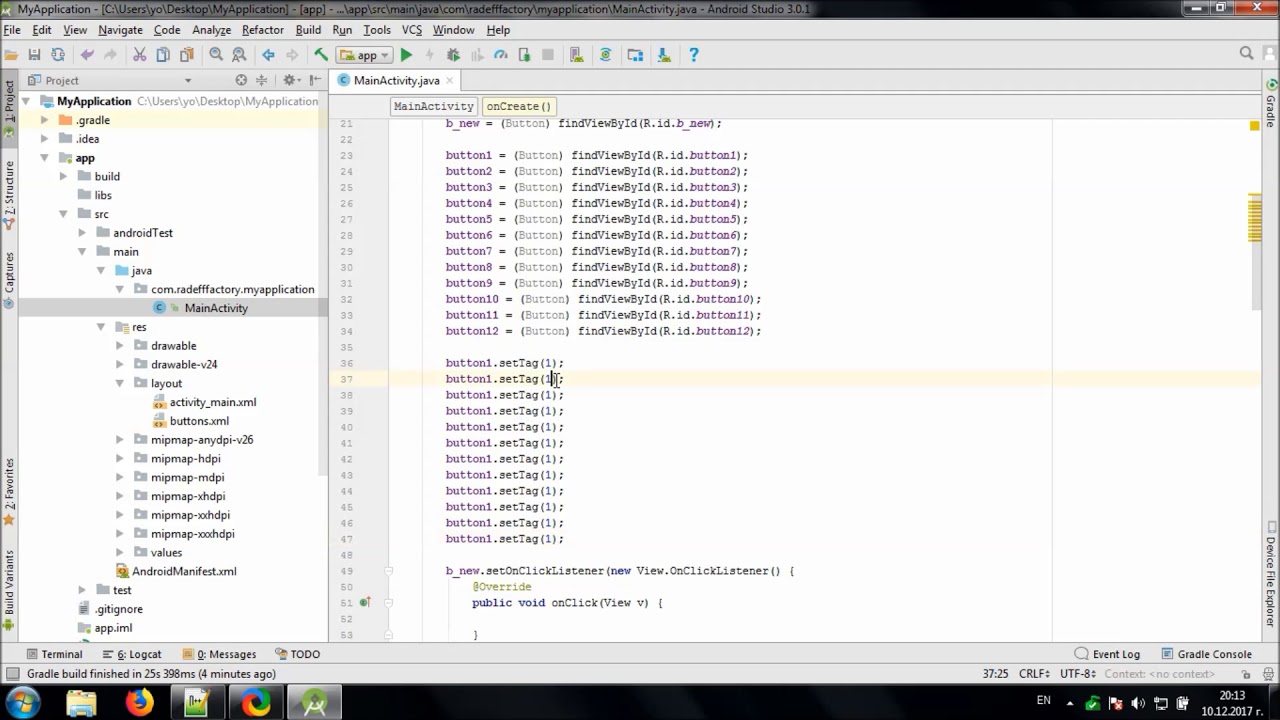This screenshot has width=1280, height=720.
Task: Open the Terminal tool window
Action: coord(54,654)
